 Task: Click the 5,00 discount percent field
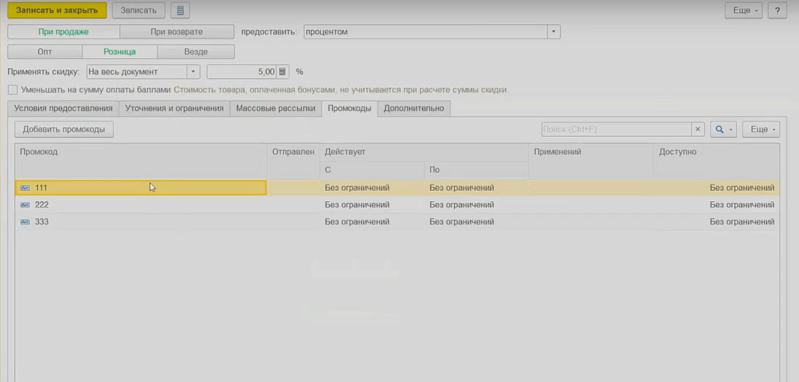(242, 72)
